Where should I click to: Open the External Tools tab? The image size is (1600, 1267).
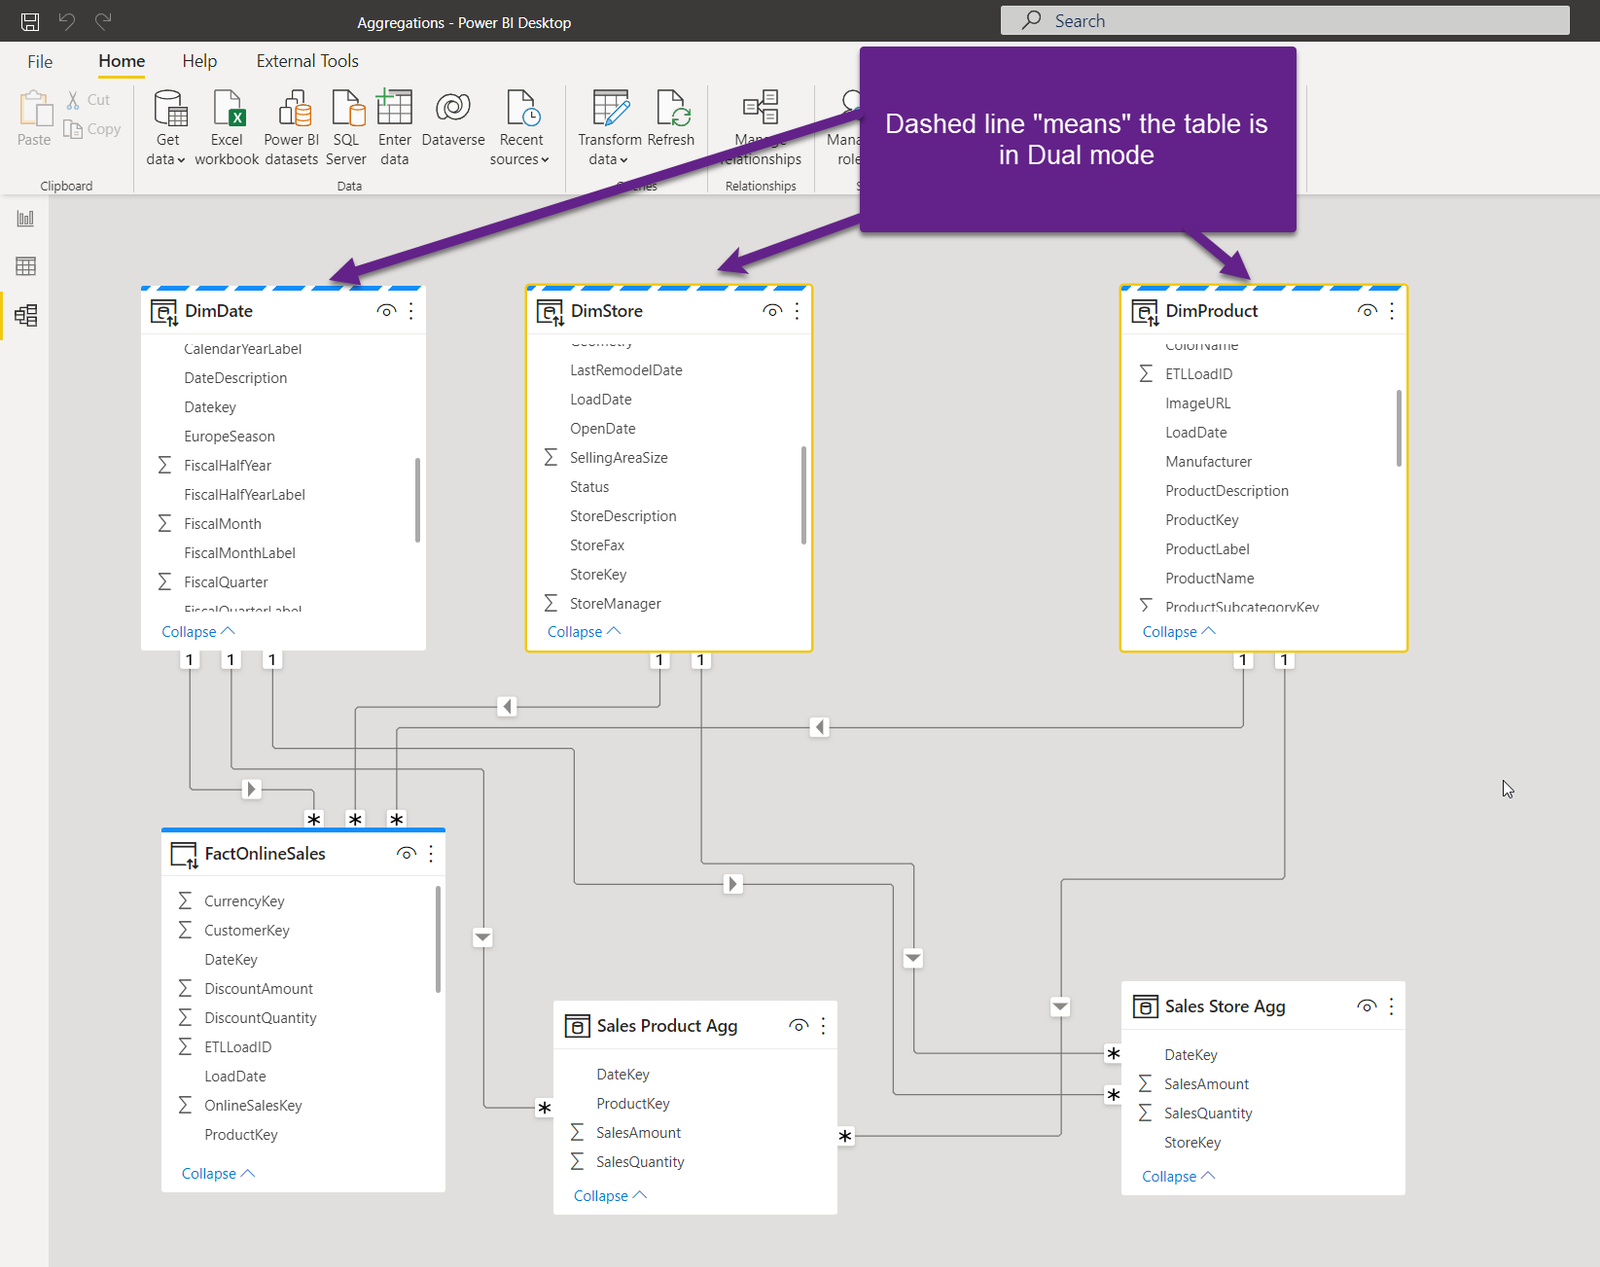[307, 61]
